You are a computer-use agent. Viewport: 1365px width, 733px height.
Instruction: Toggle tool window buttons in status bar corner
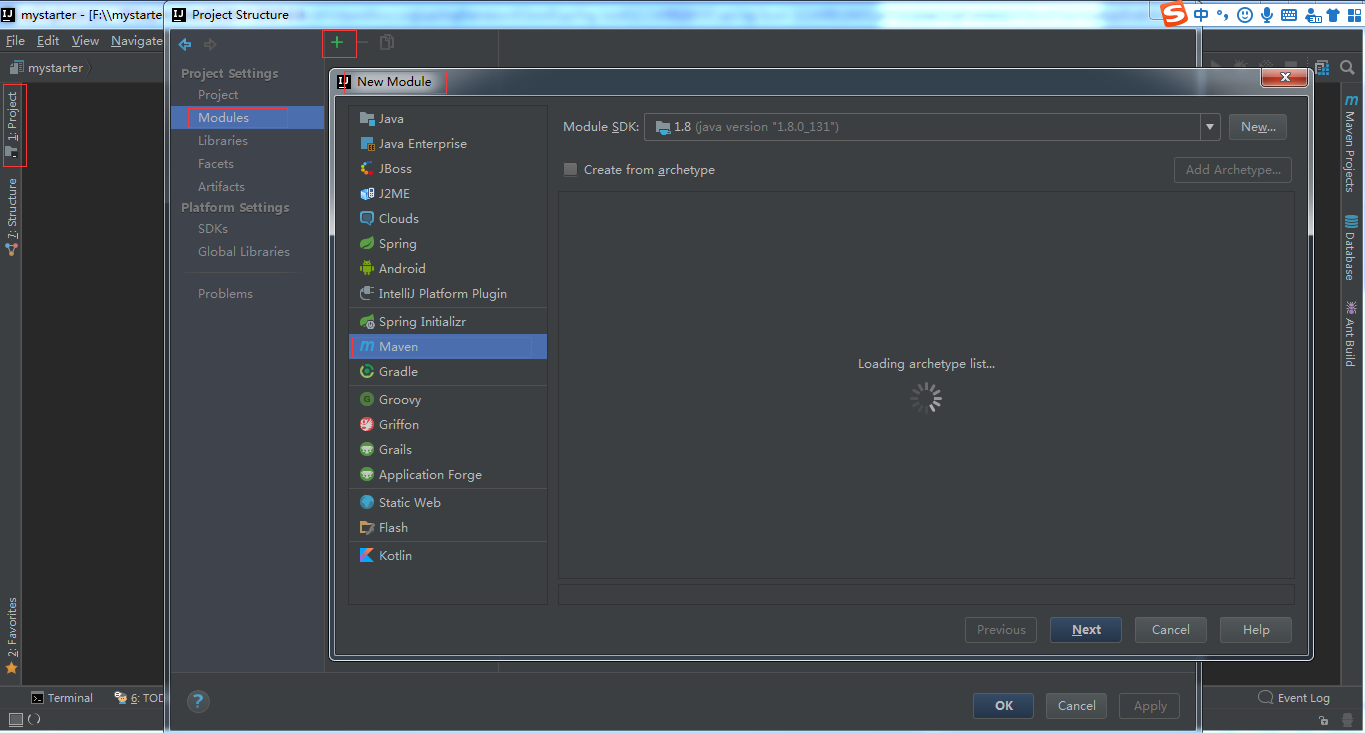pyautogui.click(x=16, y=719)
